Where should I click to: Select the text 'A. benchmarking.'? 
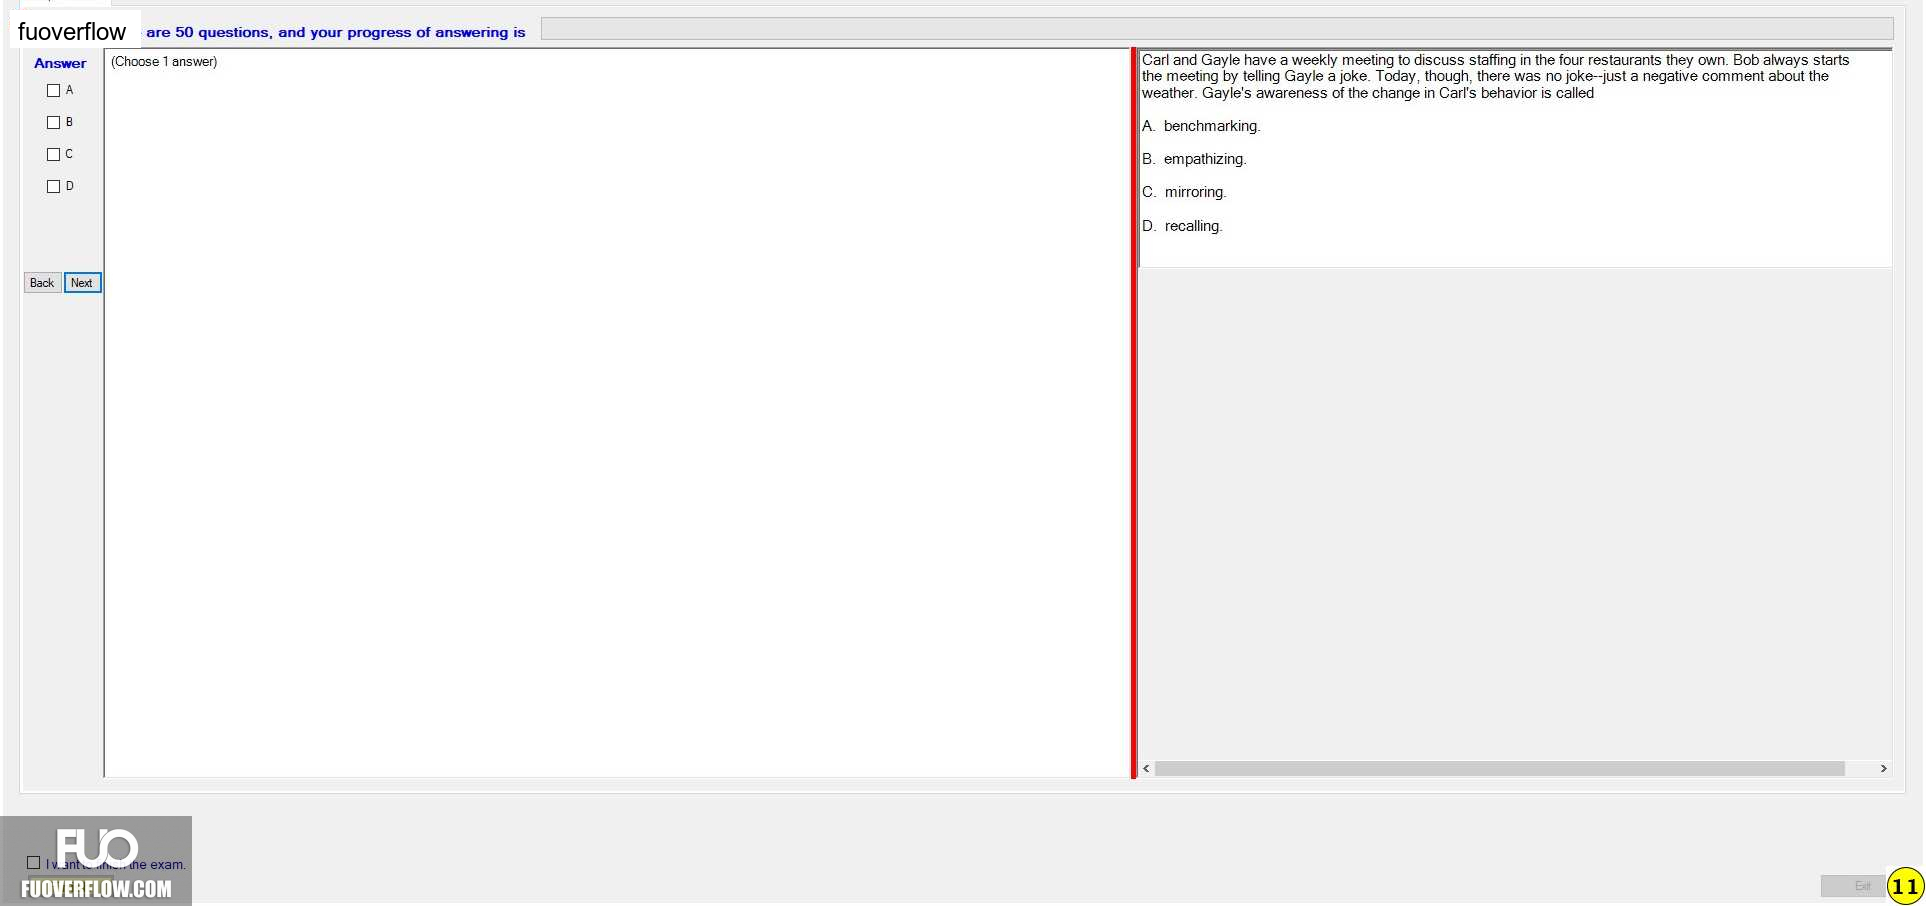1201,126
